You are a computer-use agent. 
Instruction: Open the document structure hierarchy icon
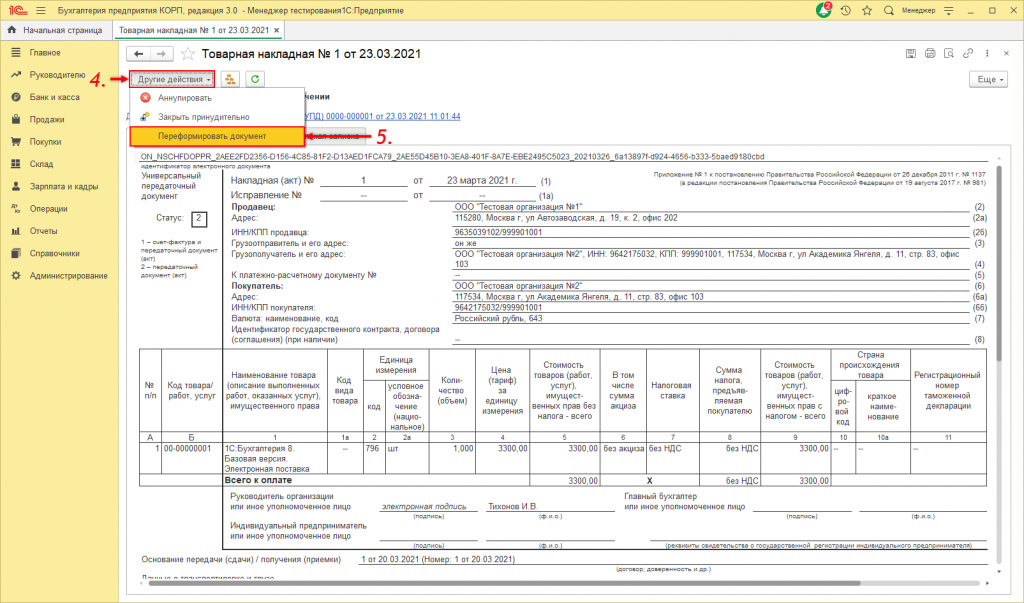[230, 79]
